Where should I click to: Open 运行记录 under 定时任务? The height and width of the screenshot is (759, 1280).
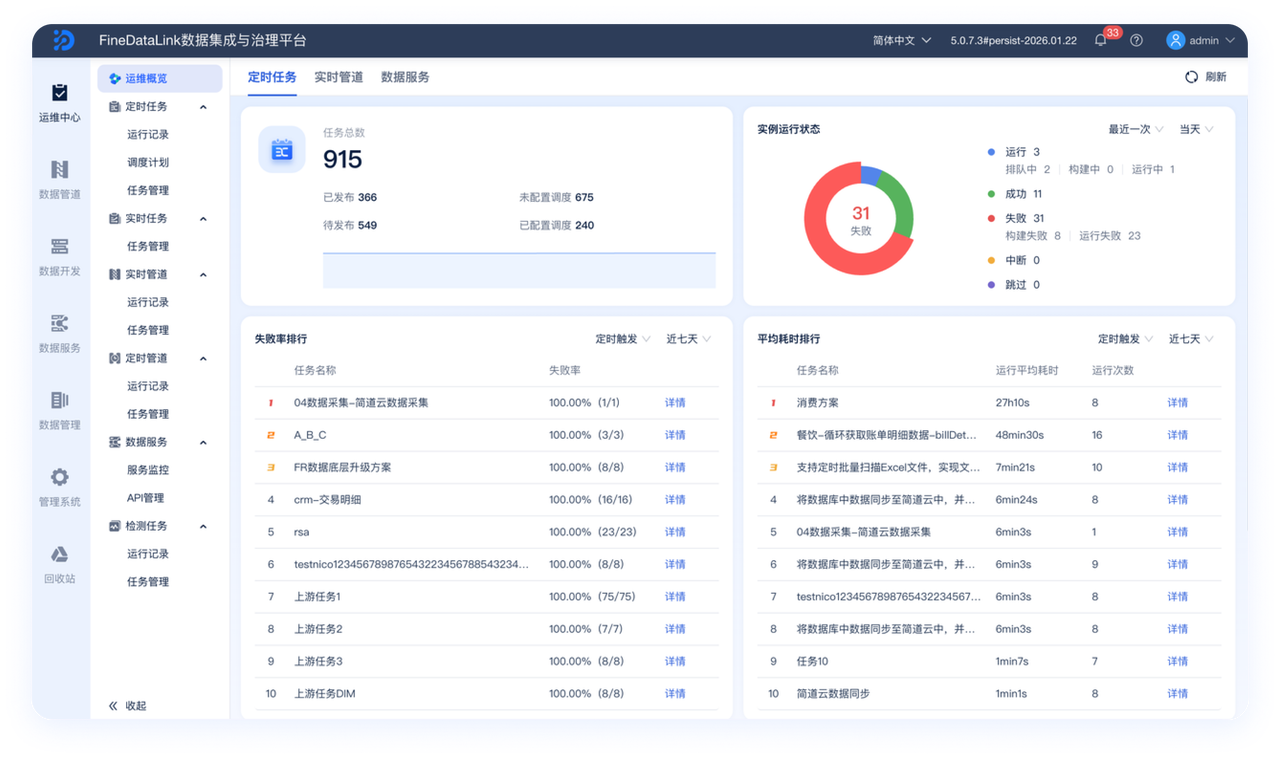[x=148, y=135]
